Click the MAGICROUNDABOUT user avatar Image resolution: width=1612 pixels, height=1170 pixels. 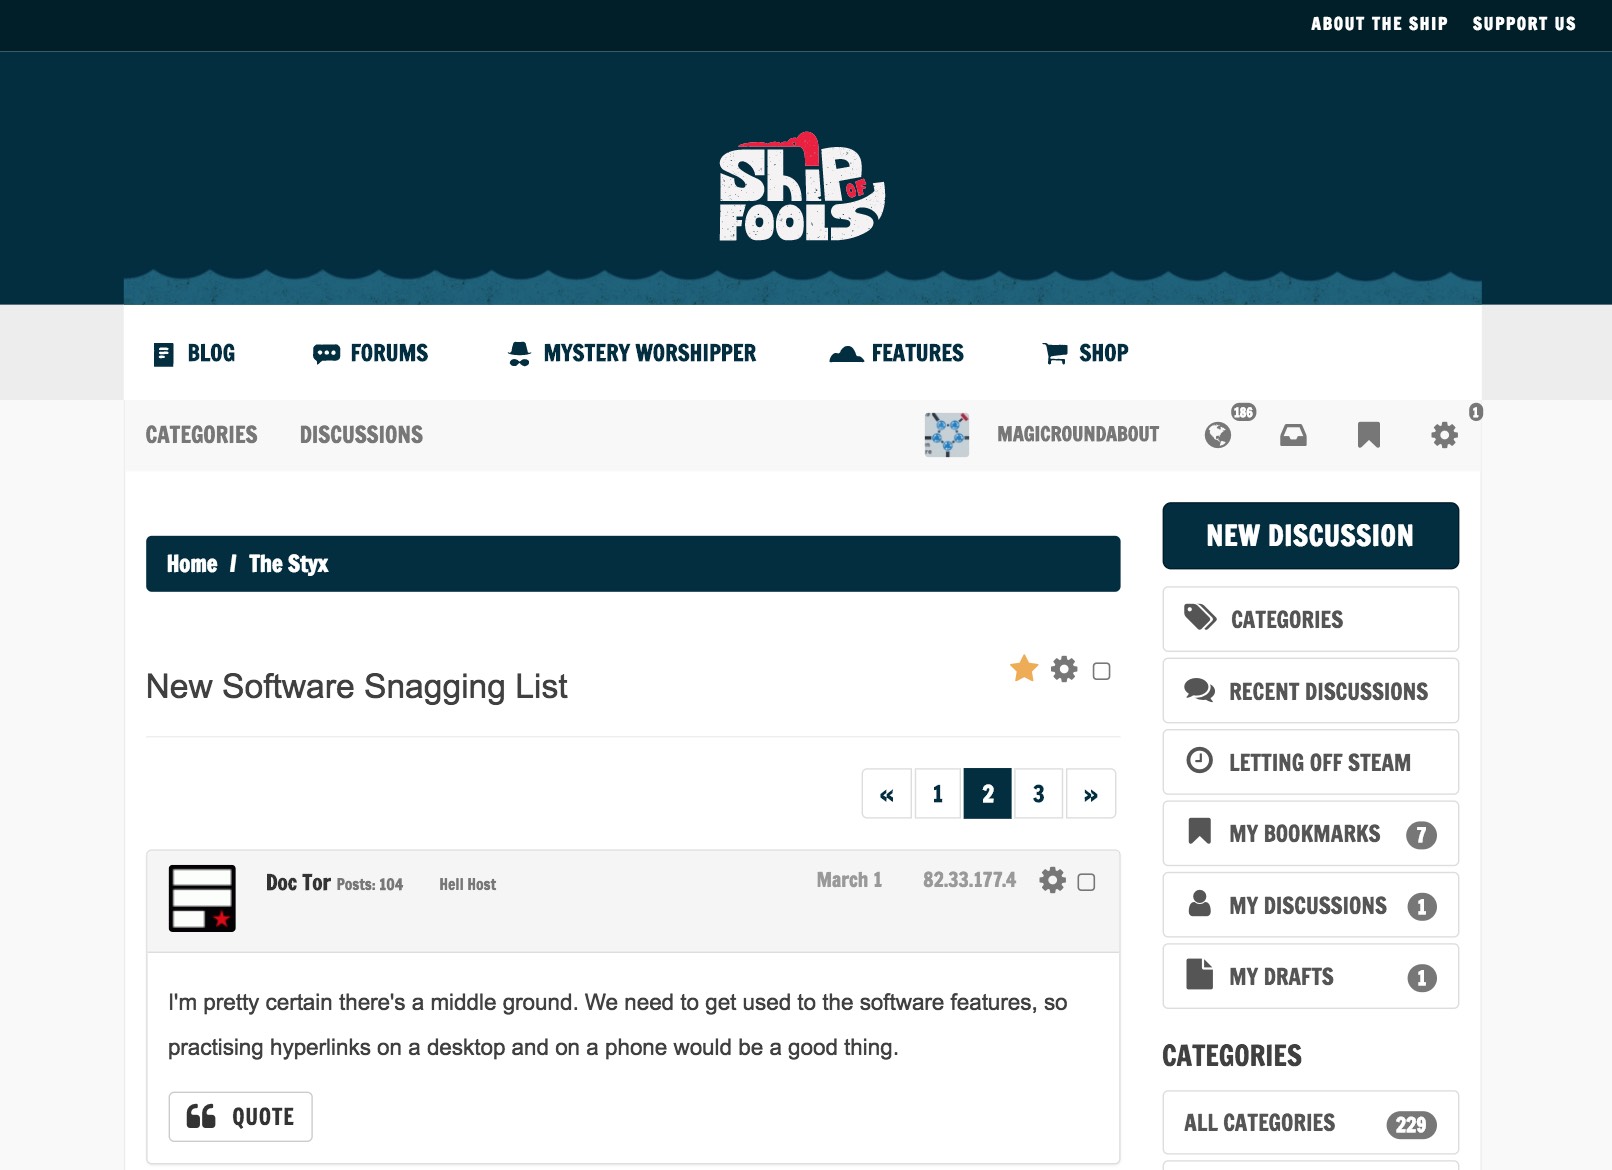click(x=945, y=434)
